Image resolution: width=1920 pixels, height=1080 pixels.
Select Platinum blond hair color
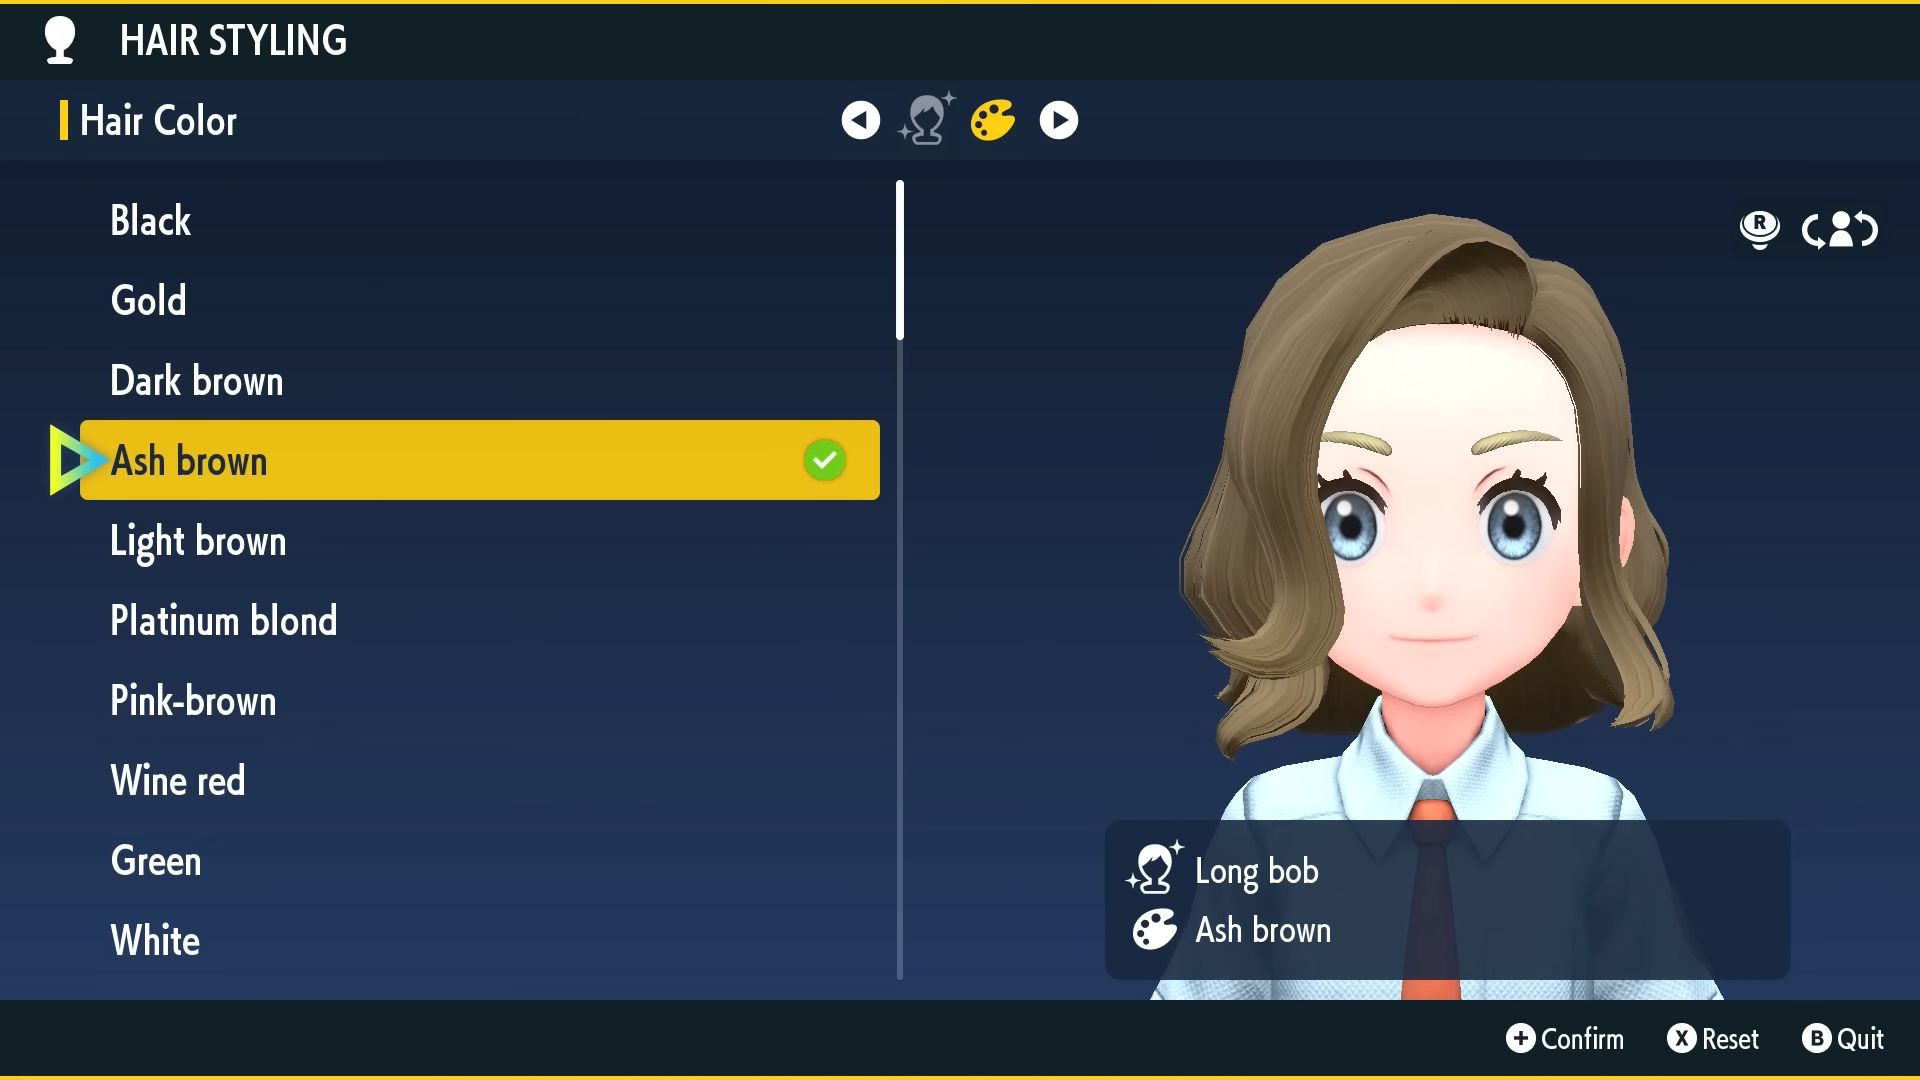pyautogui.click(x=223, y=621)
